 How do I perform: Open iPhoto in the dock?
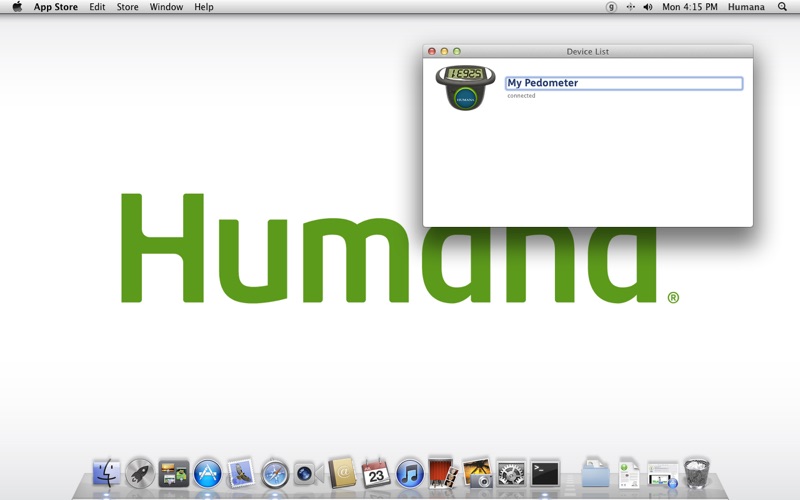(x=477, y=473)
